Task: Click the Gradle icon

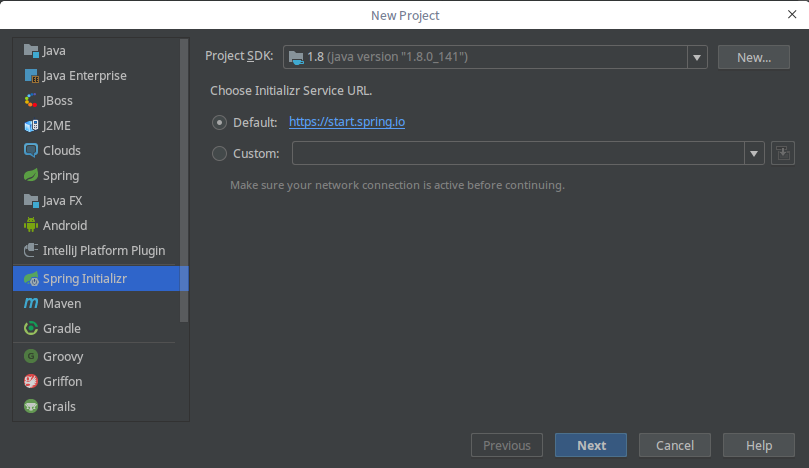Action: 31,328
